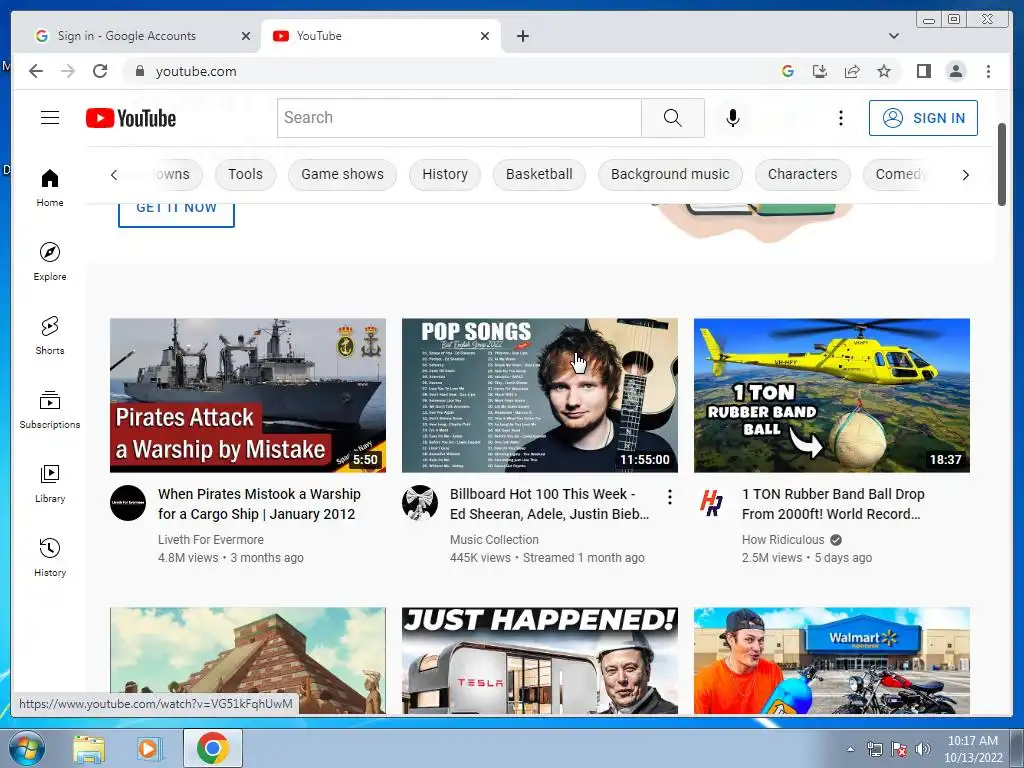Open video title When Pirates Mistook a Warship
Image resolution: width=1024 pixels, height=768 pixels.
[x=259, y=504]
